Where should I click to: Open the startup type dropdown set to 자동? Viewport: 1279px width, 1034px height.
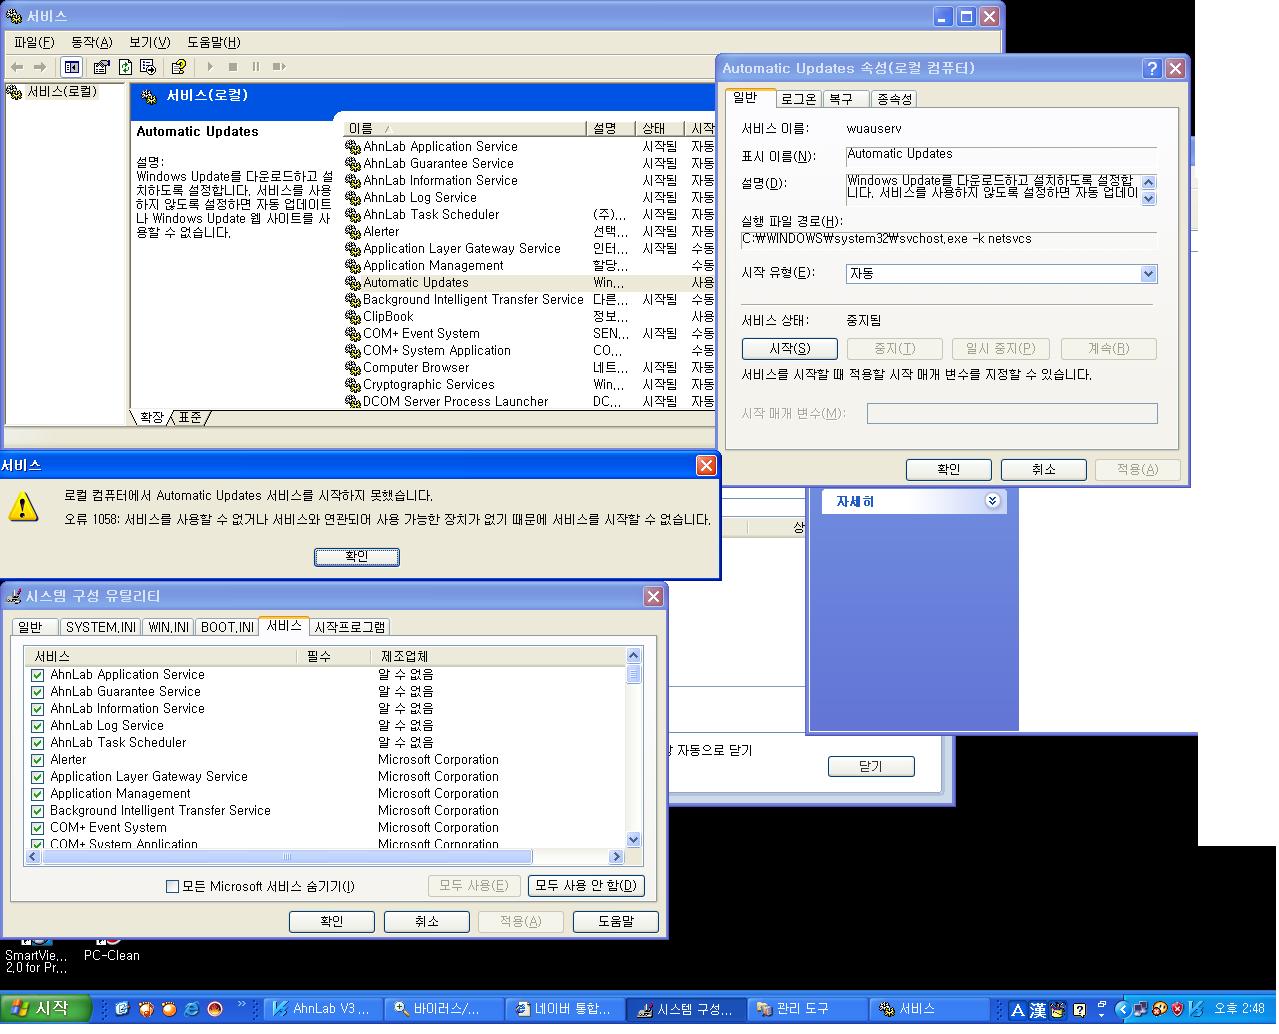[x=1148, y=274]
